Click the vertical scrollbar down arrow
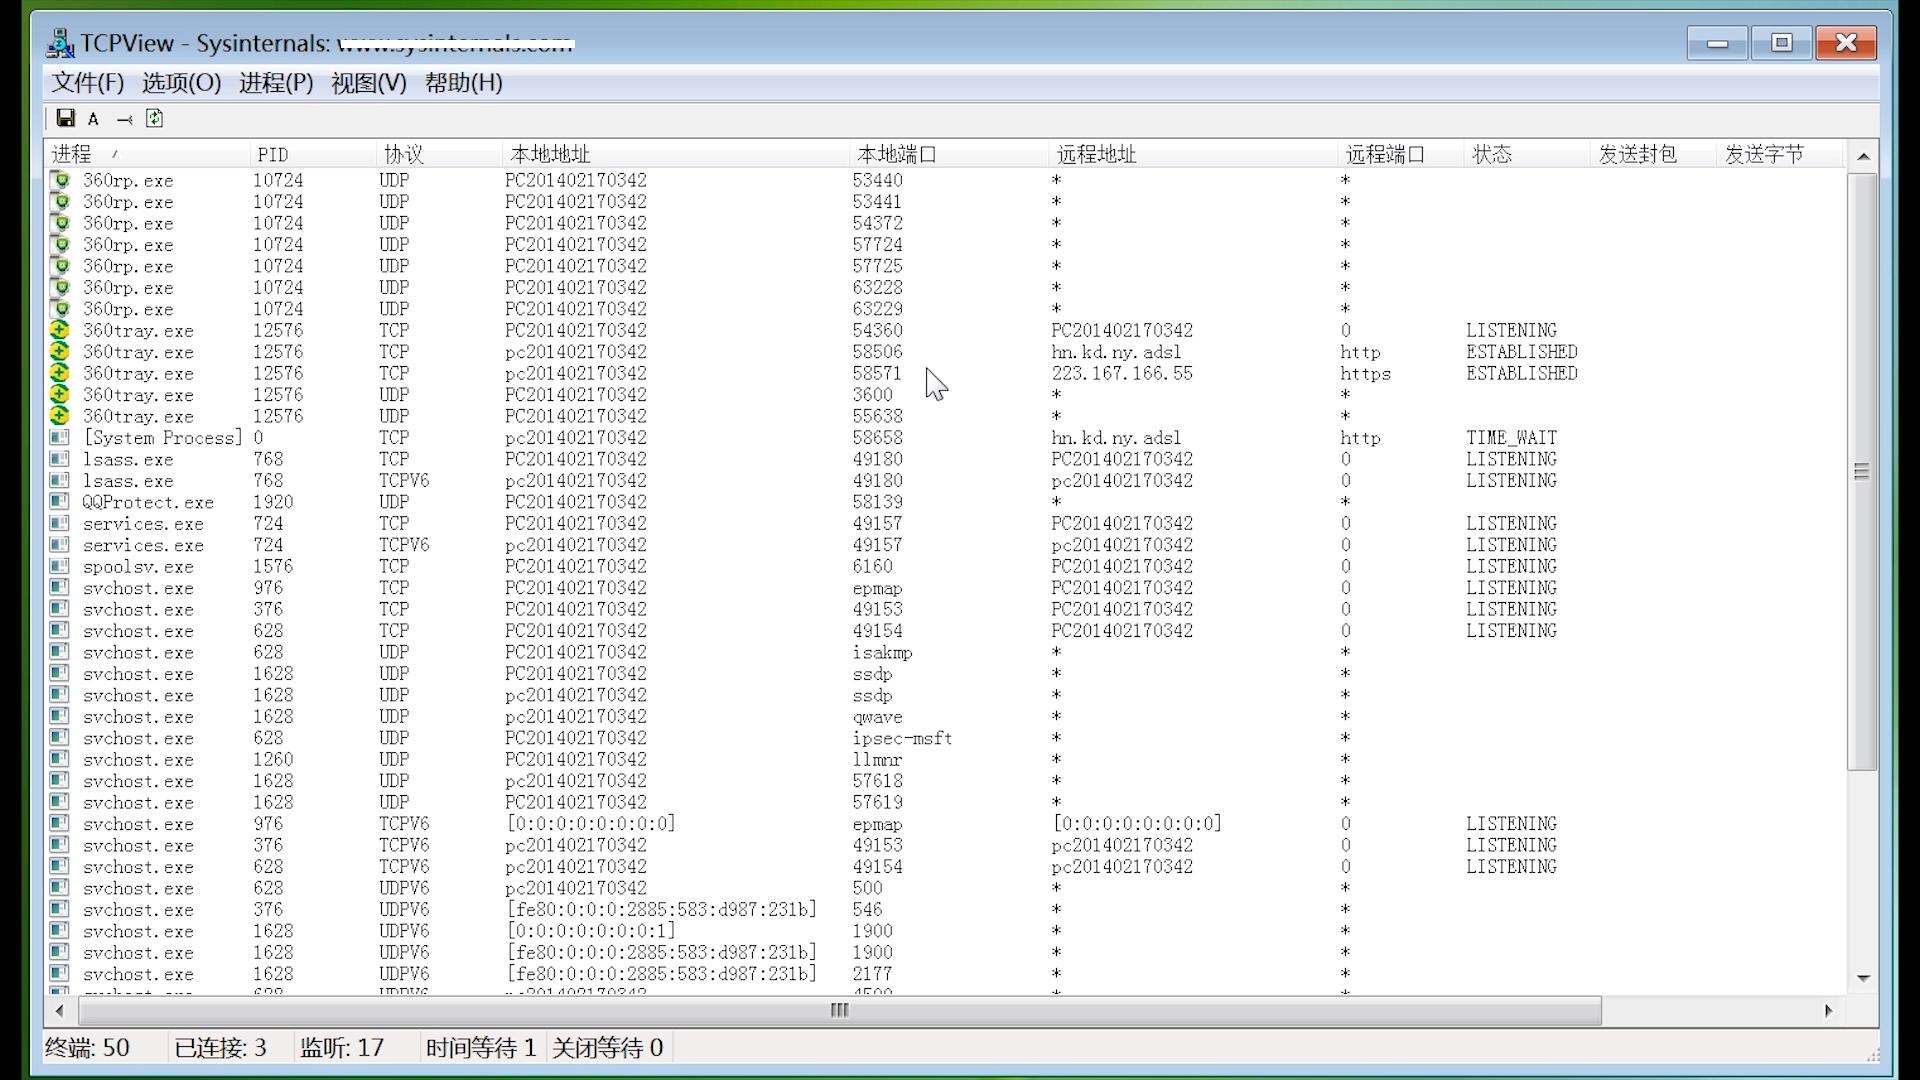Image resolution: width=1920 pixels, height=1080 pixels. (1862, 978)
